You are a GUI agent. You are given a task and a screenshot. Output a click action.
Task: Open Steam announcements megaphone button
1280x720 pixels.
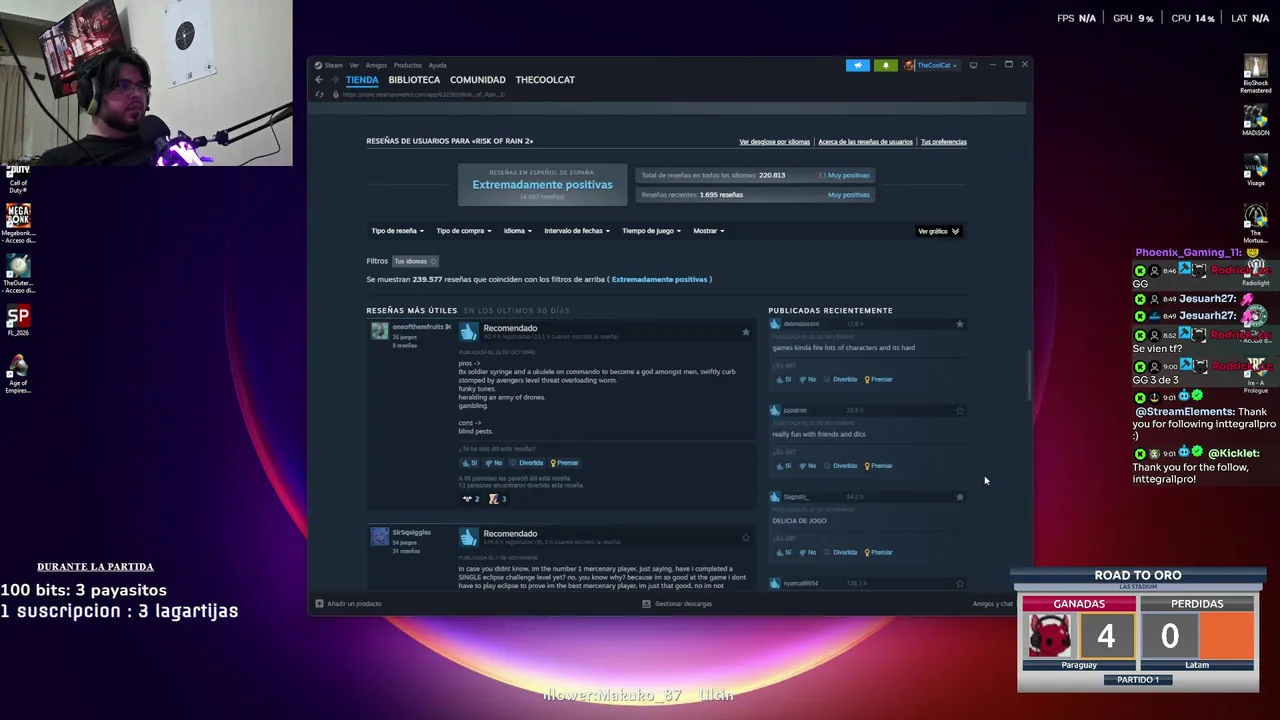click(x=858, y=65)
